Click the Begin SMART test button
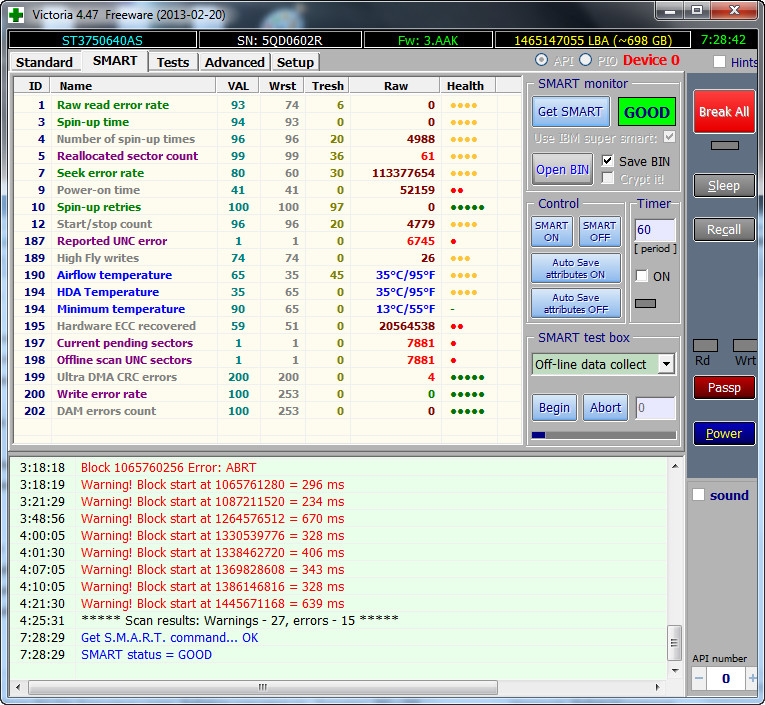 pos(554,407)
